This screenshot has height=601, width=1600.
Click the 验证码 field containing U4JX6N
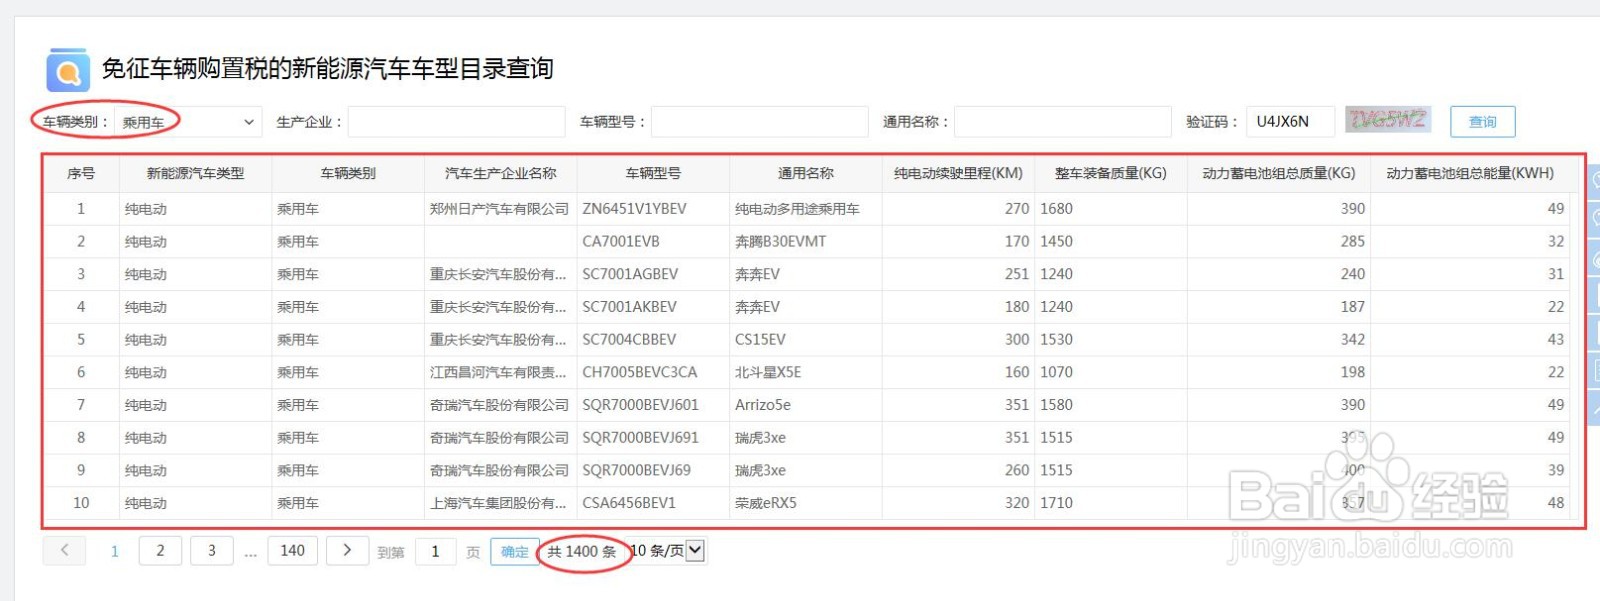[1291, 121]
